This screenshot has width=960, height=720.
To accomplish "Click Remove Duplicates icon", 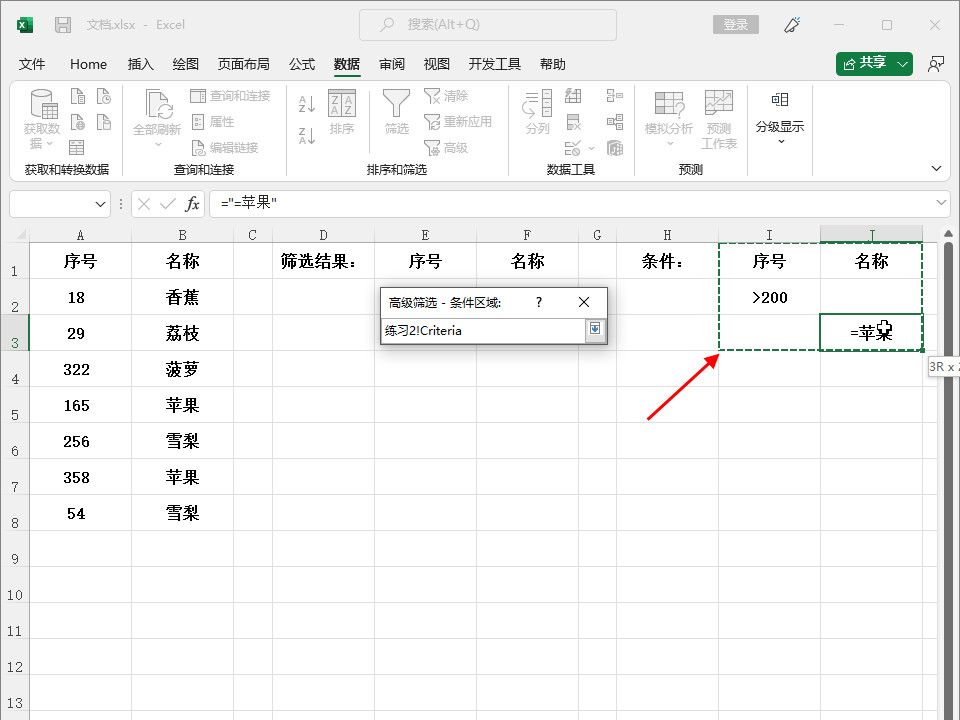I will coord(573,122).
